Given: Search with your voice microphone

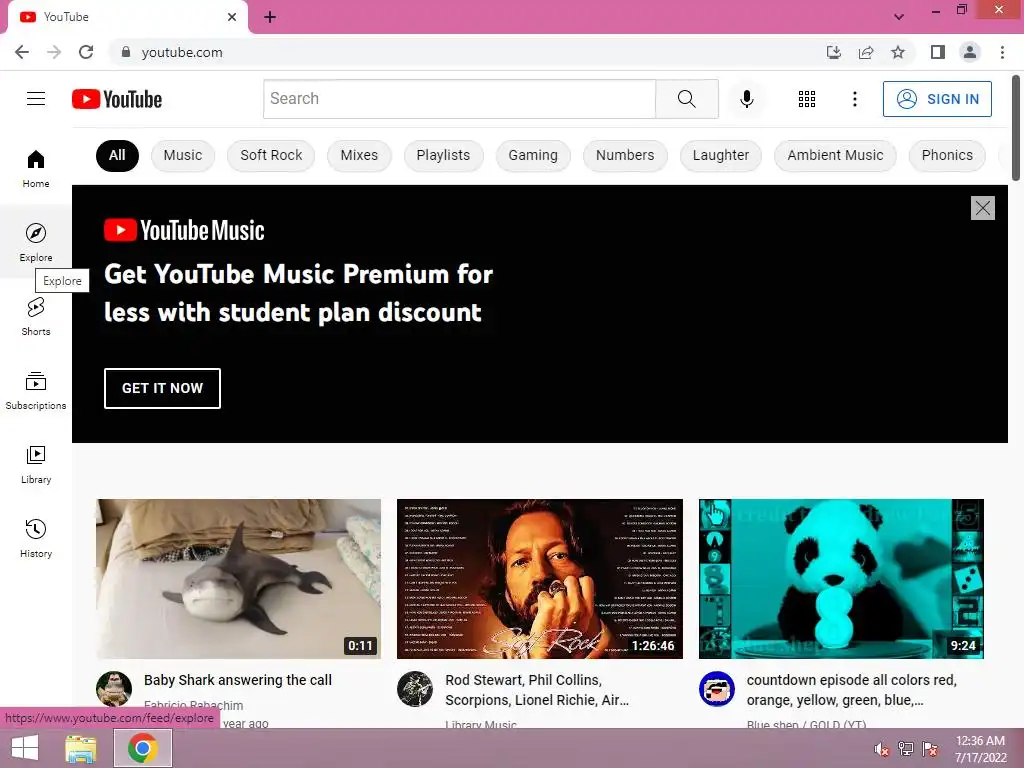Looking at the screenshot, I should (x=746, y=99).
